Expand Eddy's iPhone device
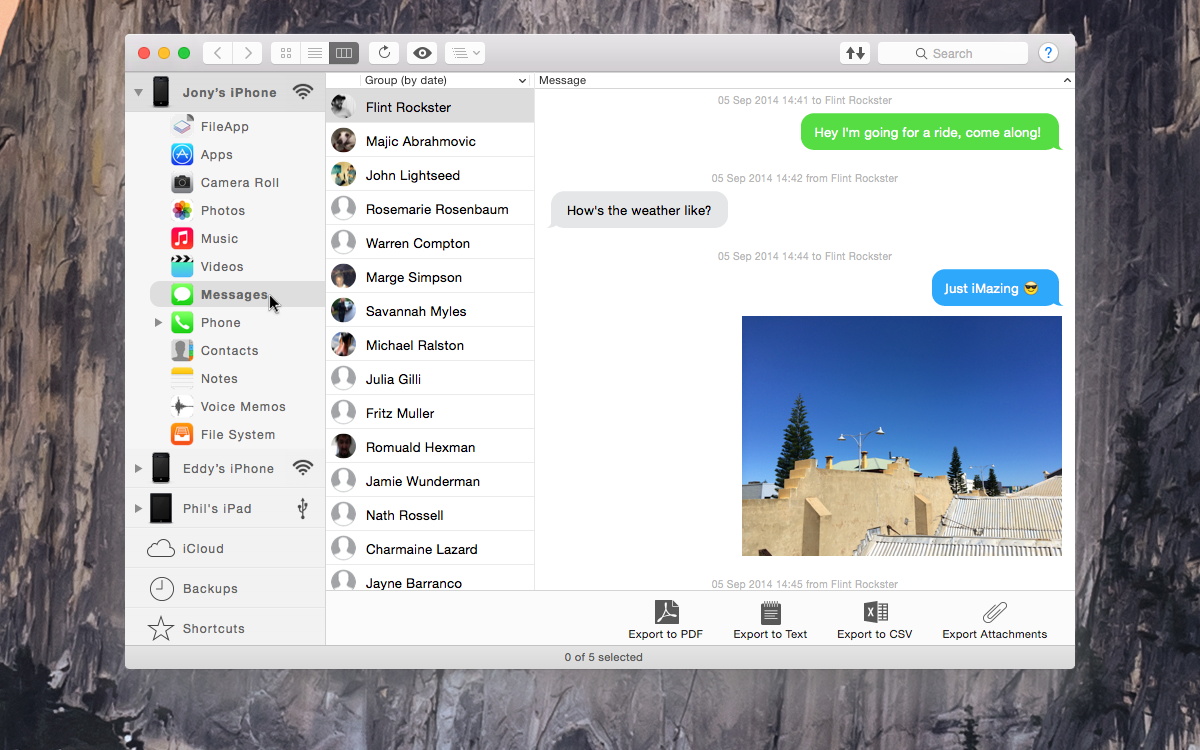This screenshot has height=750, width=1200. [x=138, y=468]
